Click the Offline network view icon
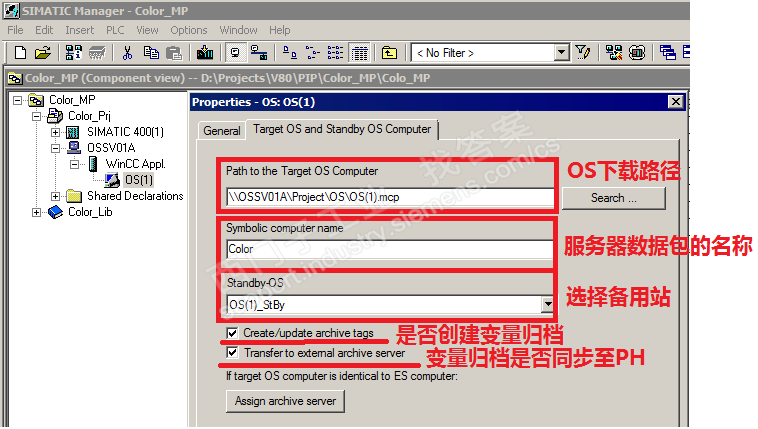Screen dimensions: 758x429 pos(259,52)
